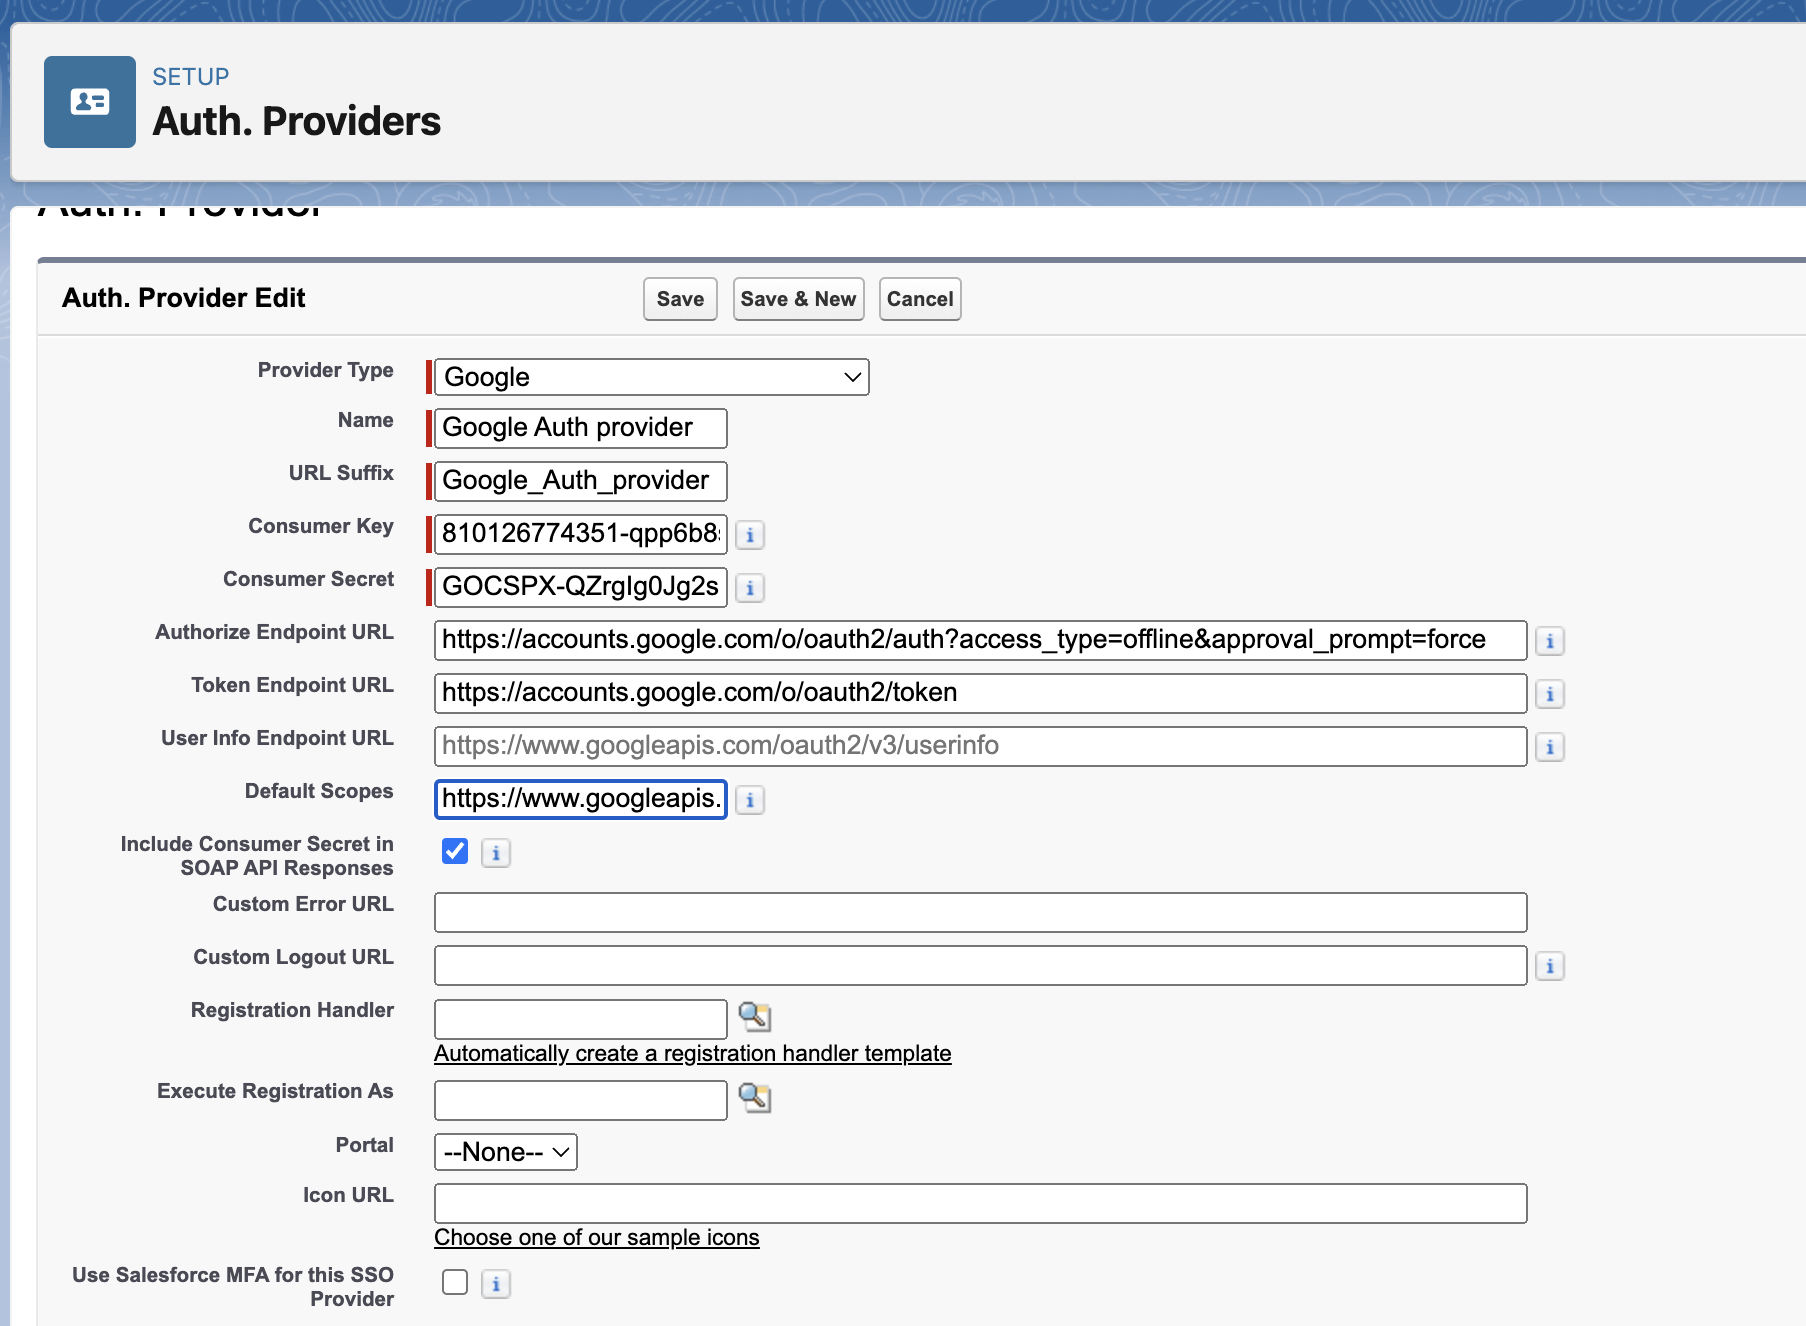This screenshot has width=1806, height=1326.
Task: Click the info icon beside Consumer Key
Action: pyautogui.click(x=750, y=535)
